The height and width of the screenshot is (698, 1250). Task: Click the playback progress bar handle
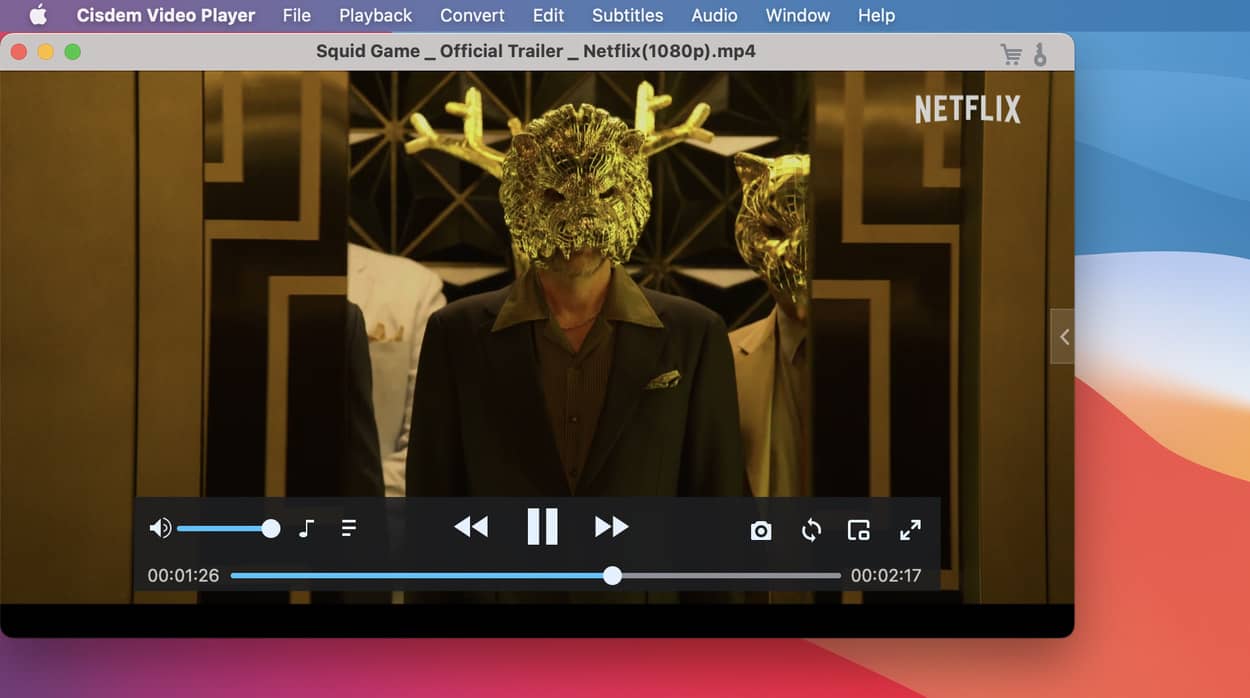coord(612,575)
